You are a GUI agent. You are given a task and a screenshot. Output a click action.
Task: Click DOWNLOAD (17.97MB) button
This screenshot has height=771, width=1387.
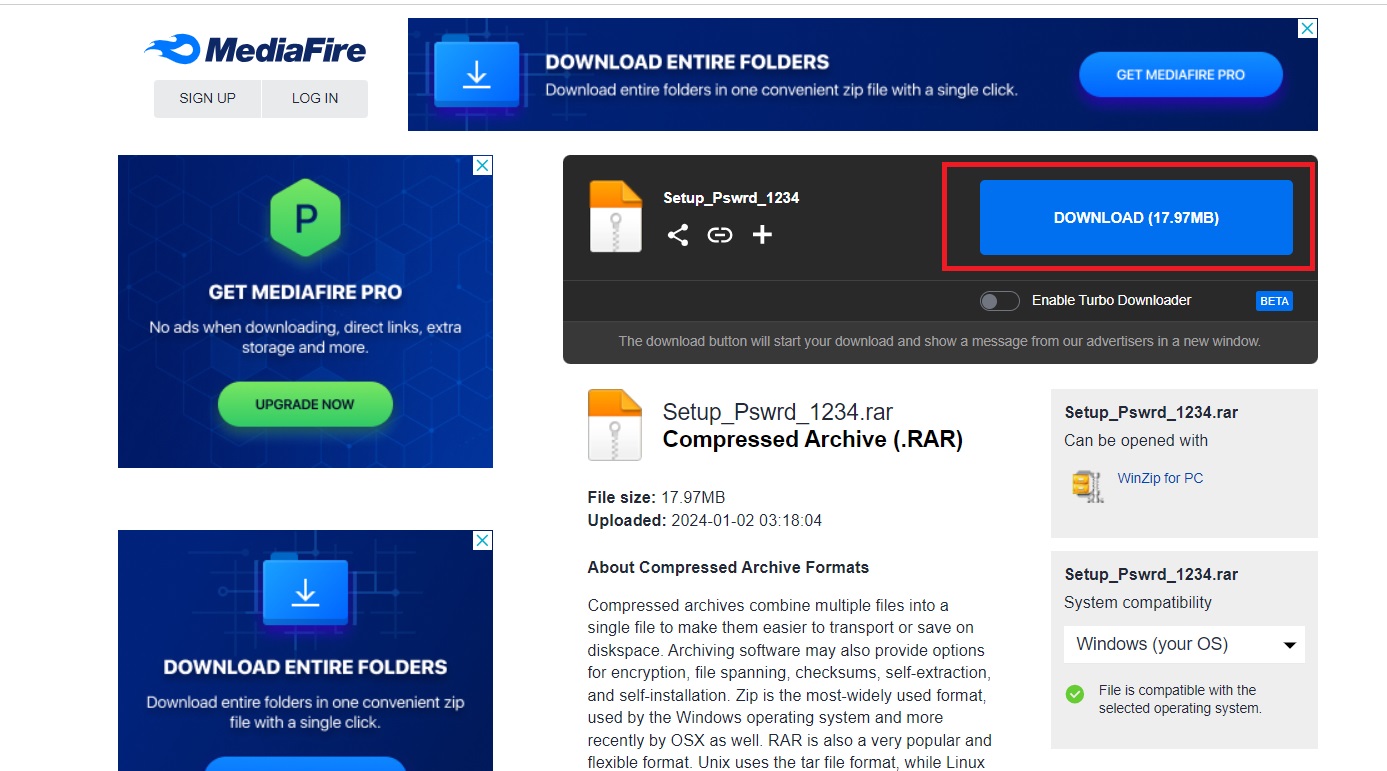click(1136, 217)
